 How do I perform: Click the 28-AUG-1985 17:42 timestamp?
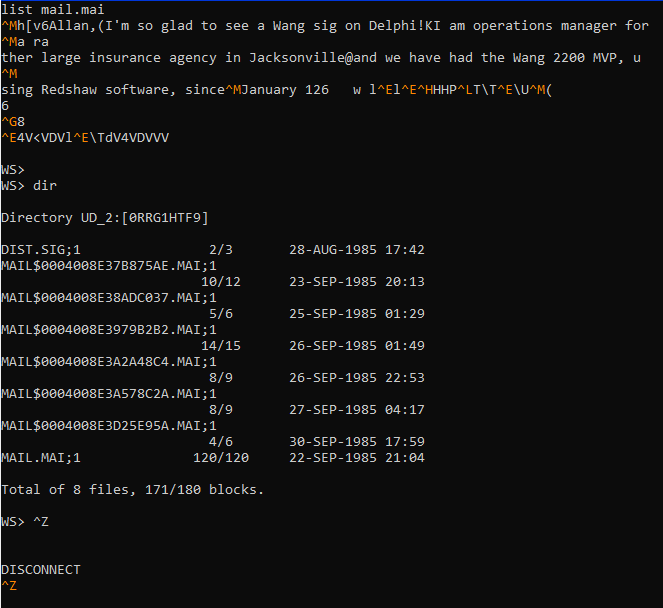(x=357, y=249)
